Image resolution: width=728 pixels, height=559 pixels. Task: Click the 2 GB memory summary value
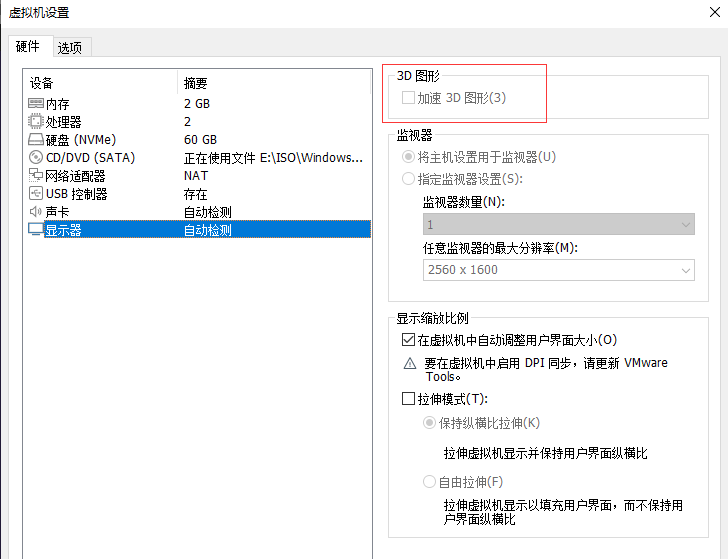[x=197, y=104]
